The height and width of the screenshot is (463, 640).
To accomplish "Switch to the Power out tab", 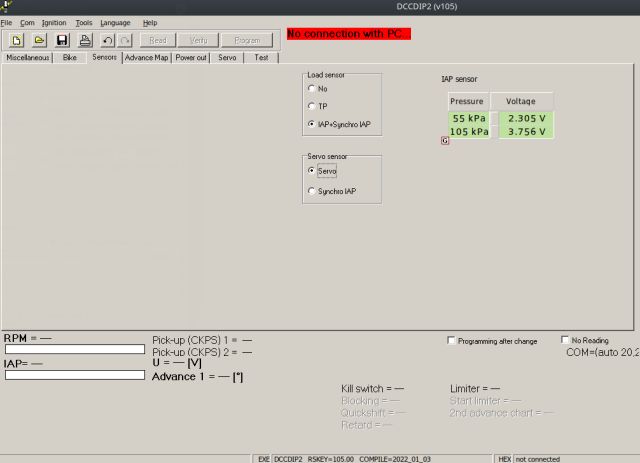I will pyautogui.click(x=191, y=58).
